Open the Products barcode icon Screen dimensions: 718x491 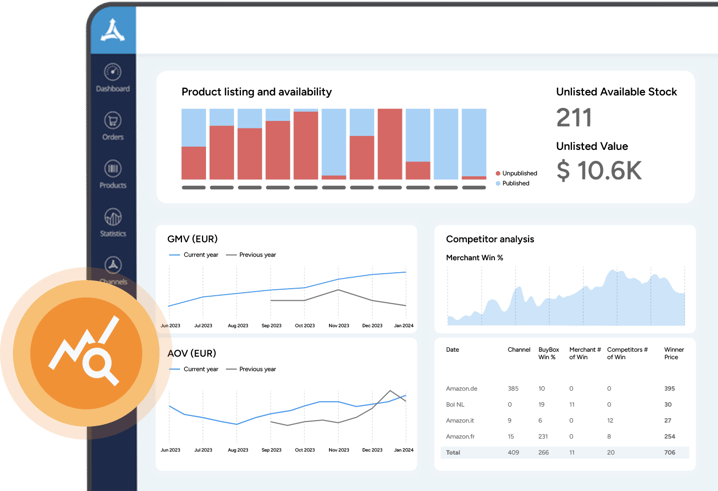113,169
